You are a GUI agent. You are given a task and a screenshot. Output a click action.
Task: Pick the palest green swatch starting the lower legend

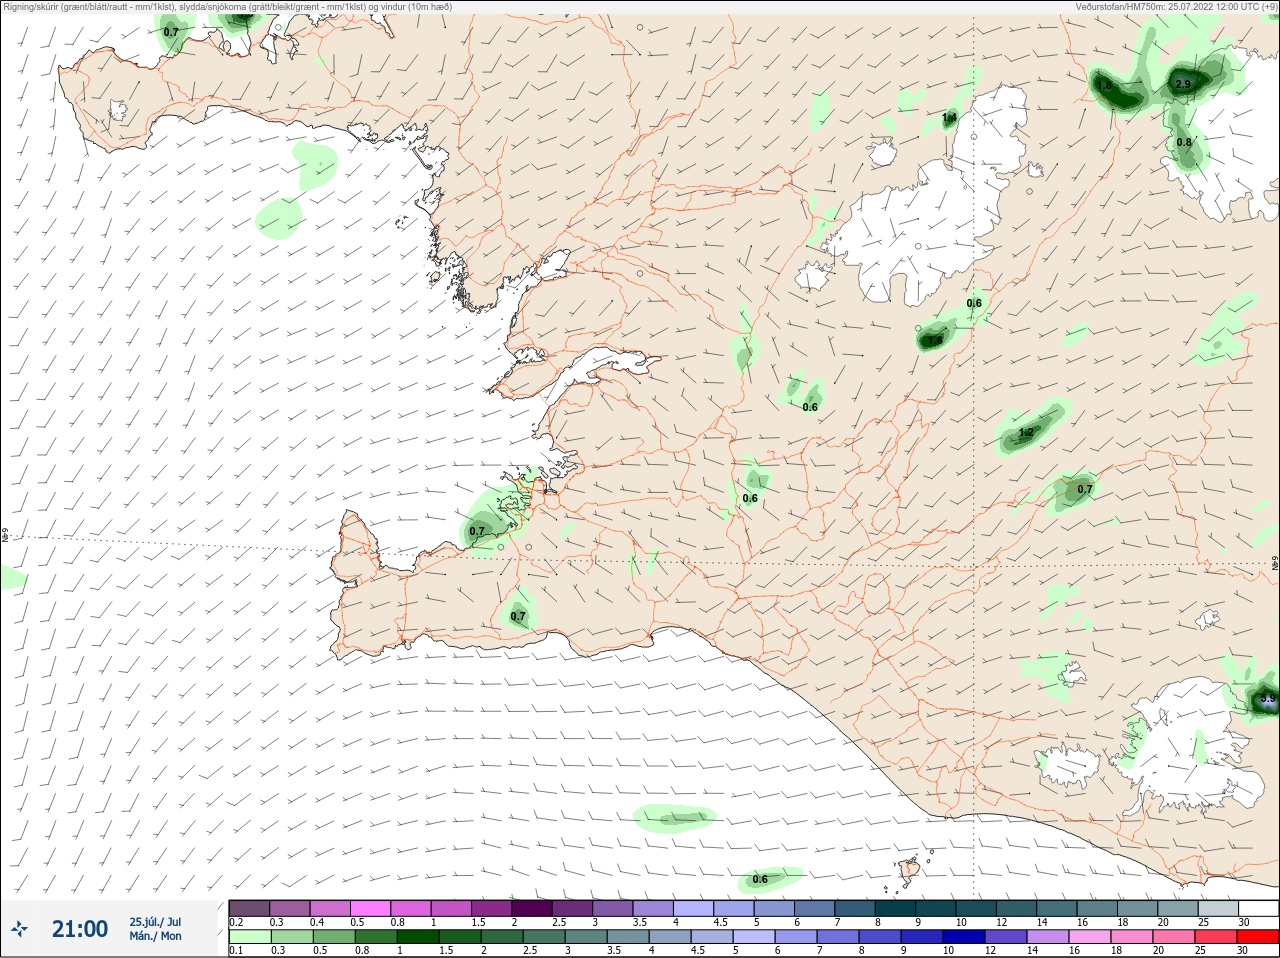pos(249,937)
